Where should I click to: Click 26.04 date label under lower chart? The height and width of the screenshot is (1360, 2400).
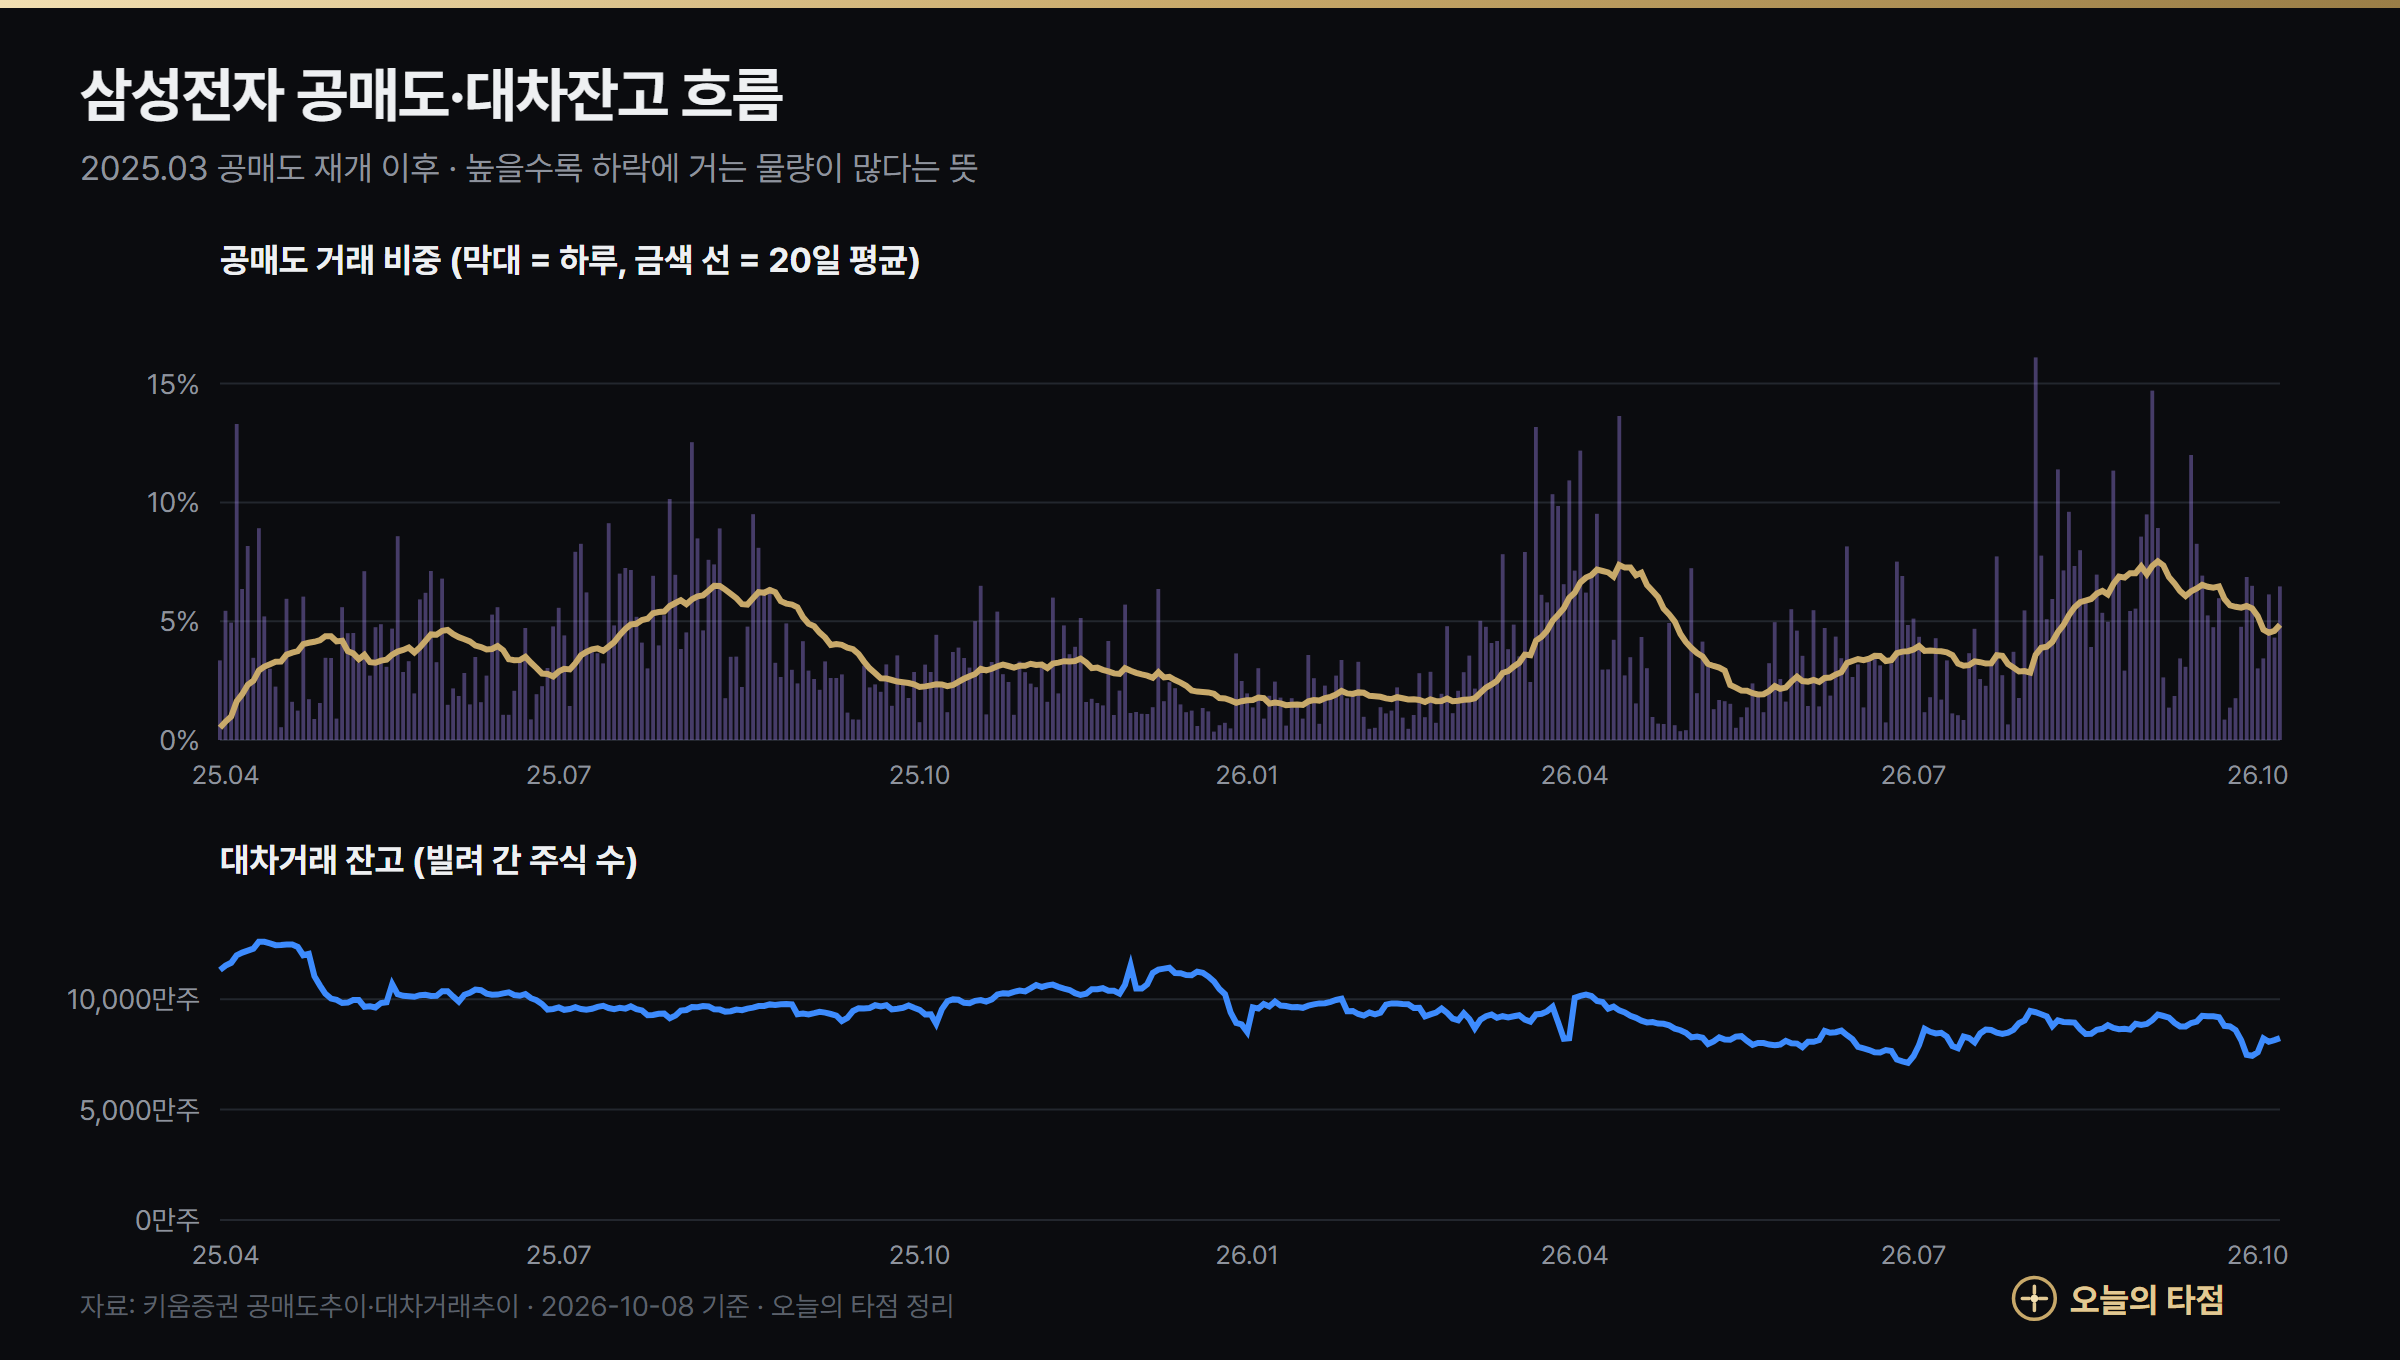[1574, 1255]
